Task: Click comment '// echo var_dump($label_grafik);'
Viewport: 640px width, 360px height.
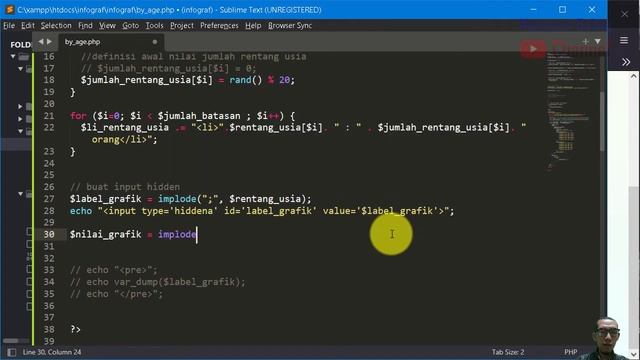Action: point(158,282)
